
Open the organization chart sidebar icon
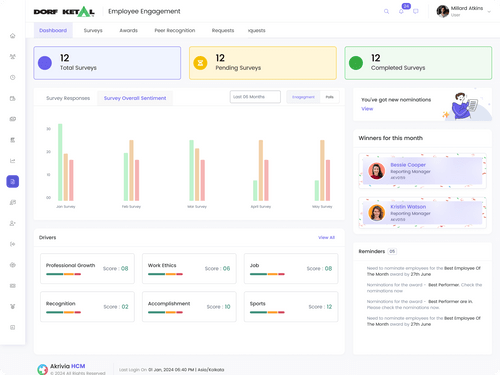point(13,57)
